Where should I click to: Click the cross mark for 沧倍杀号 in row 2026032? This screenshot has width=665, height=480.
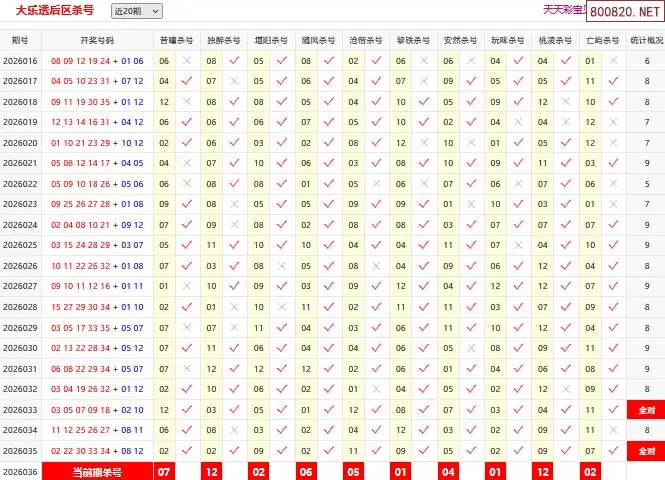click(x=377, y=389)
